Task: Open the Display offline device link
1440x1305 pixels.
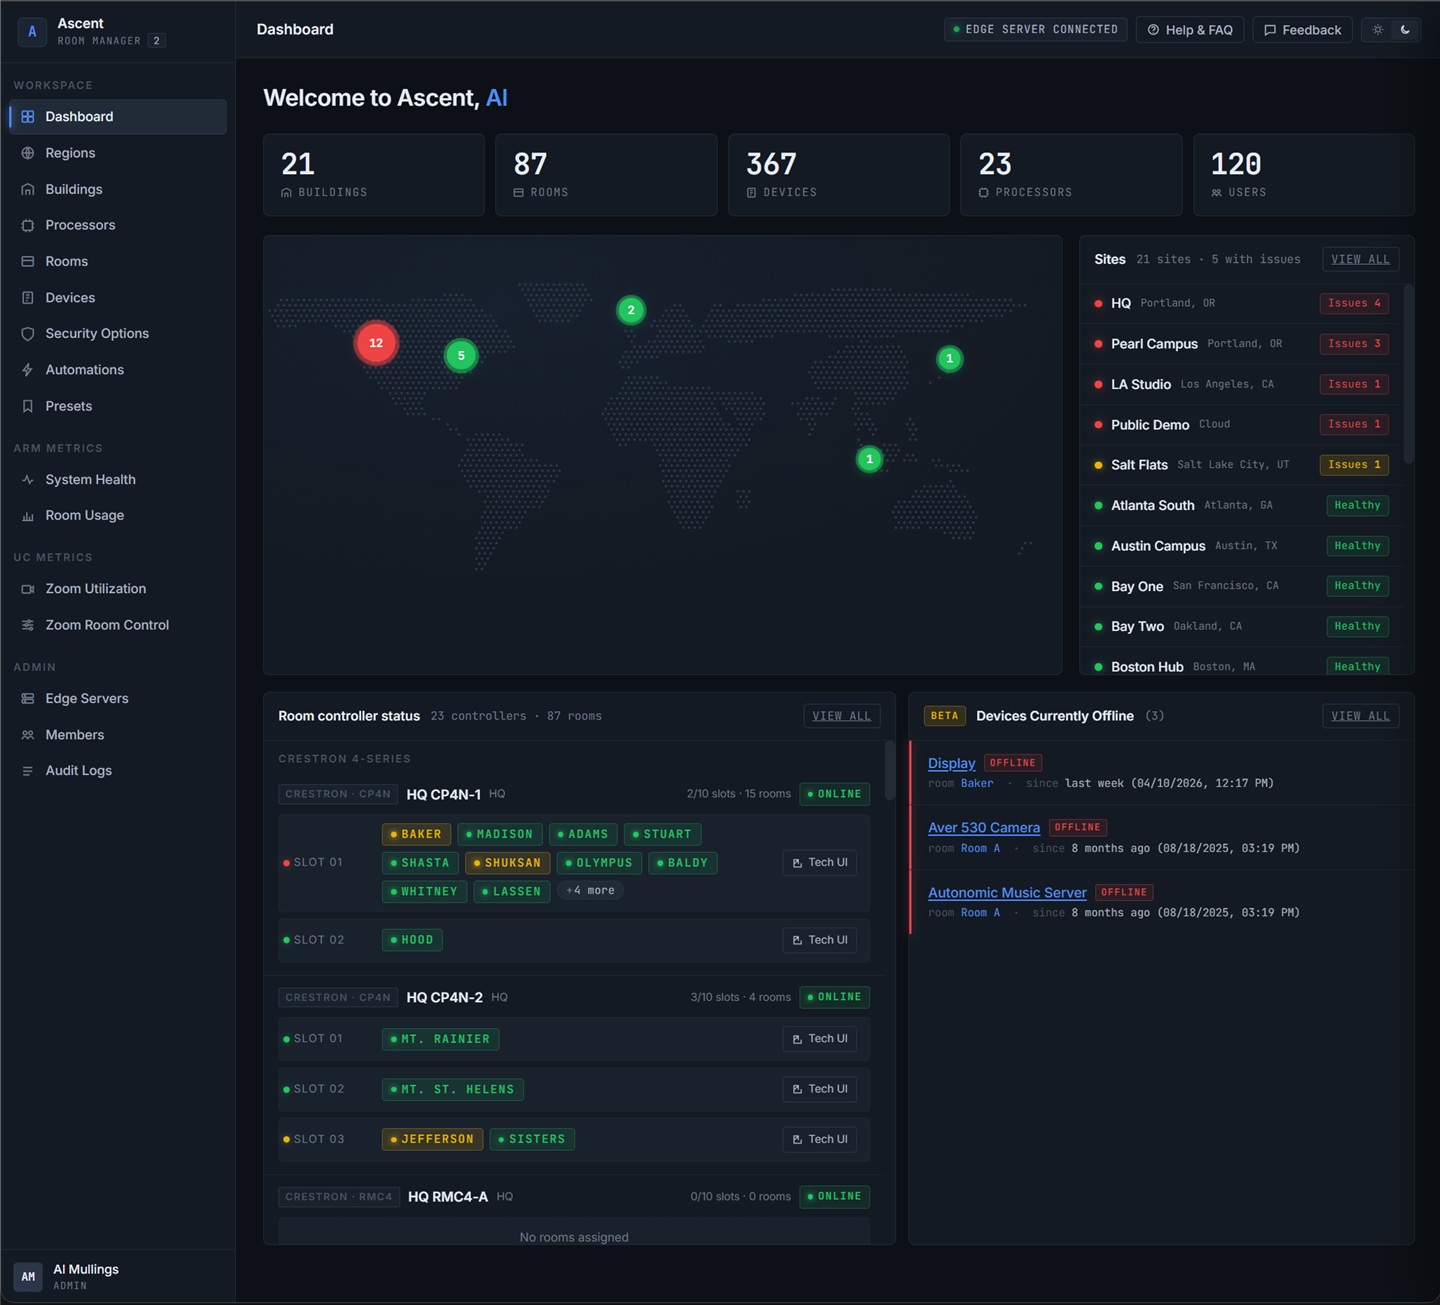Action: (951, 763)
